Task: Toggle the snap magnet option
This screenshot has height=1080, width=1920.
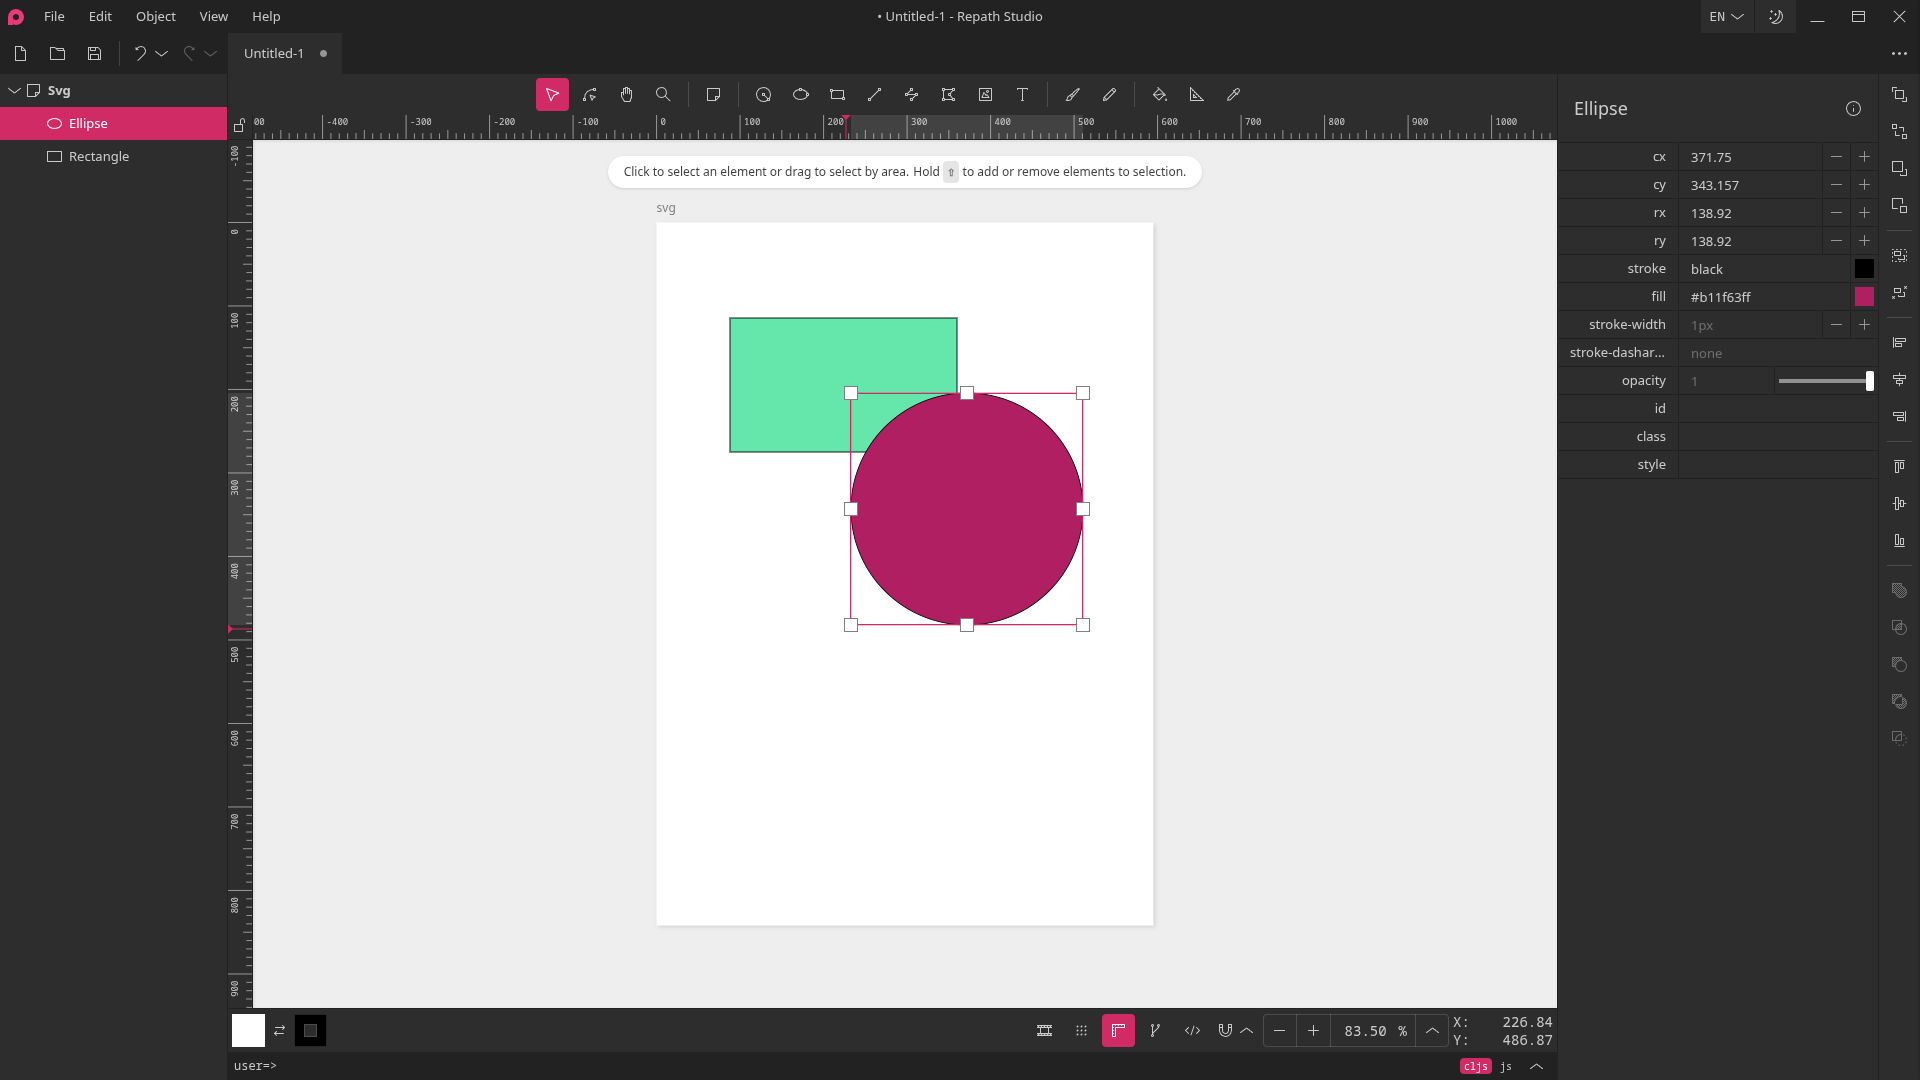Action: pyautogui.click(x=1225, y=1031)
